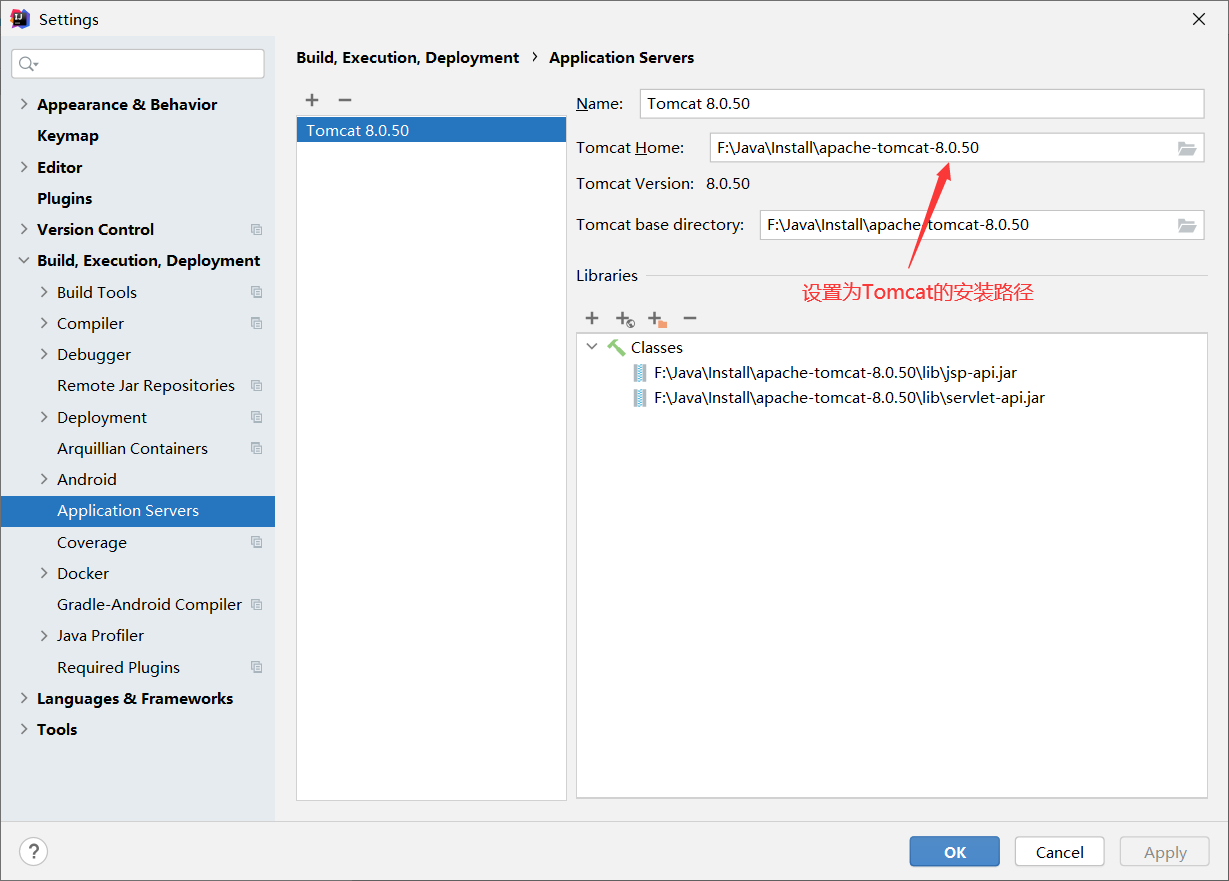This screenshot has width=1229, height=881.
Task: Open help with the question mark
Action: [34, 851]
